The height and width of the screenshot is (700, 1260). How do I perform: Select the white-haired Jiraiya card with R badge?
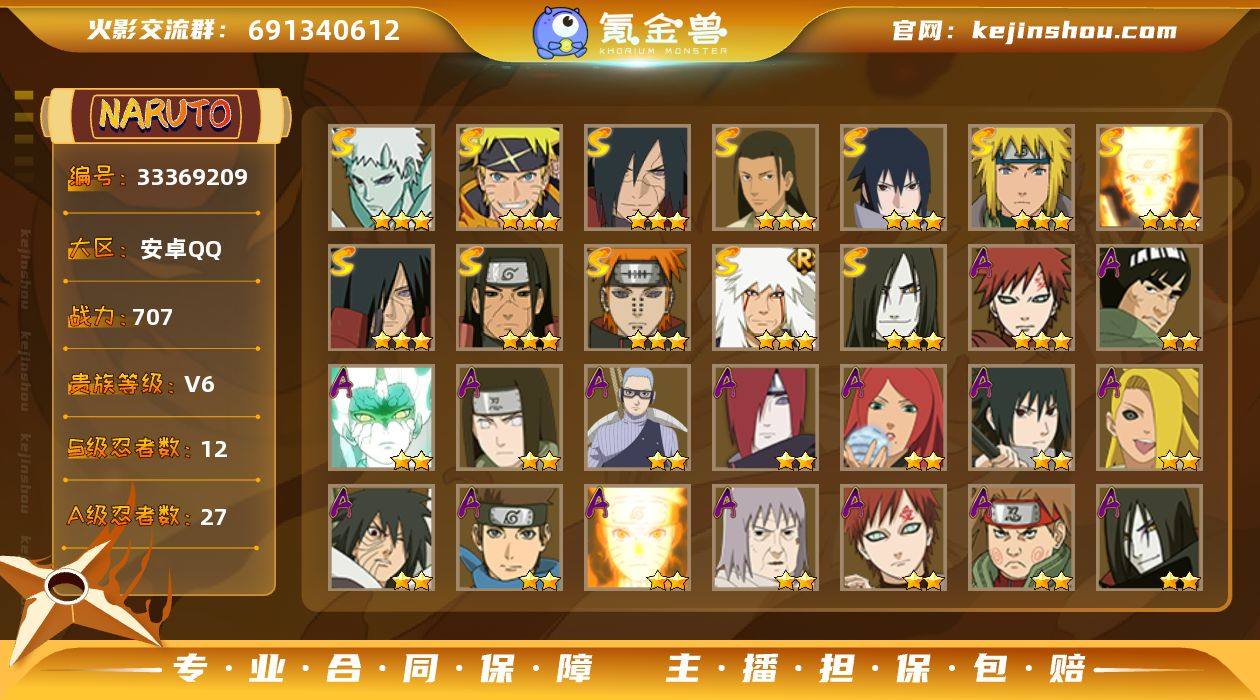[765, 298]
